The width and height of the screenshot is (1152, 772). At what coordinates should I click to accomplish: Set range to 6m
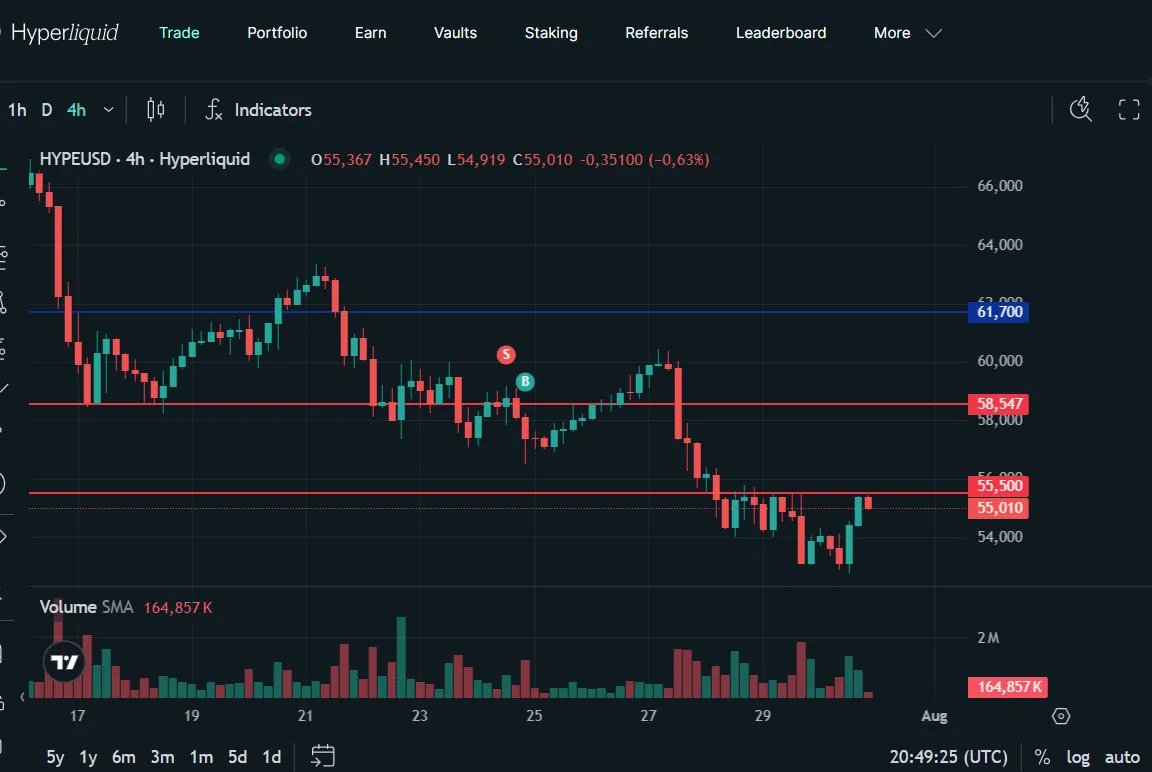tap(123, 757)
